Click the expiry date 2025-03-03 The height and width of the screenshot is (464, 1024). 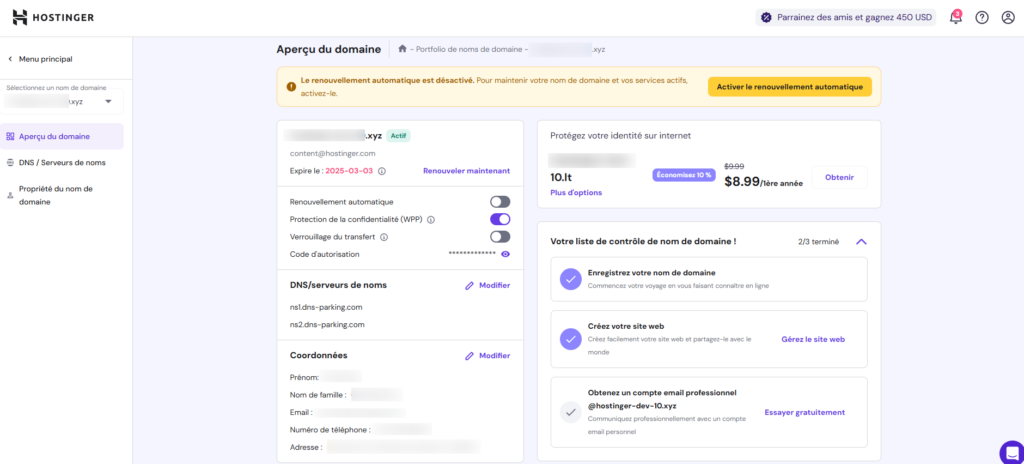pos(349,171)
